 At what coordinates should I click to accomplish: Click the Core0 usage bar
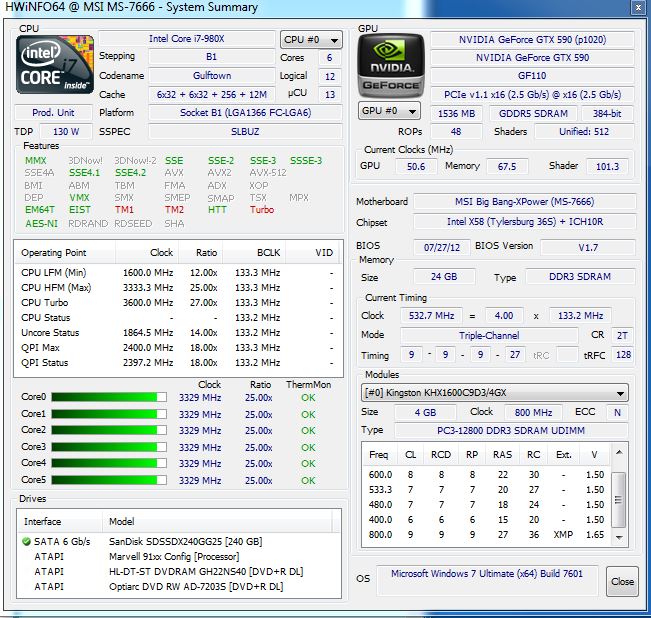tap(109, 397)
